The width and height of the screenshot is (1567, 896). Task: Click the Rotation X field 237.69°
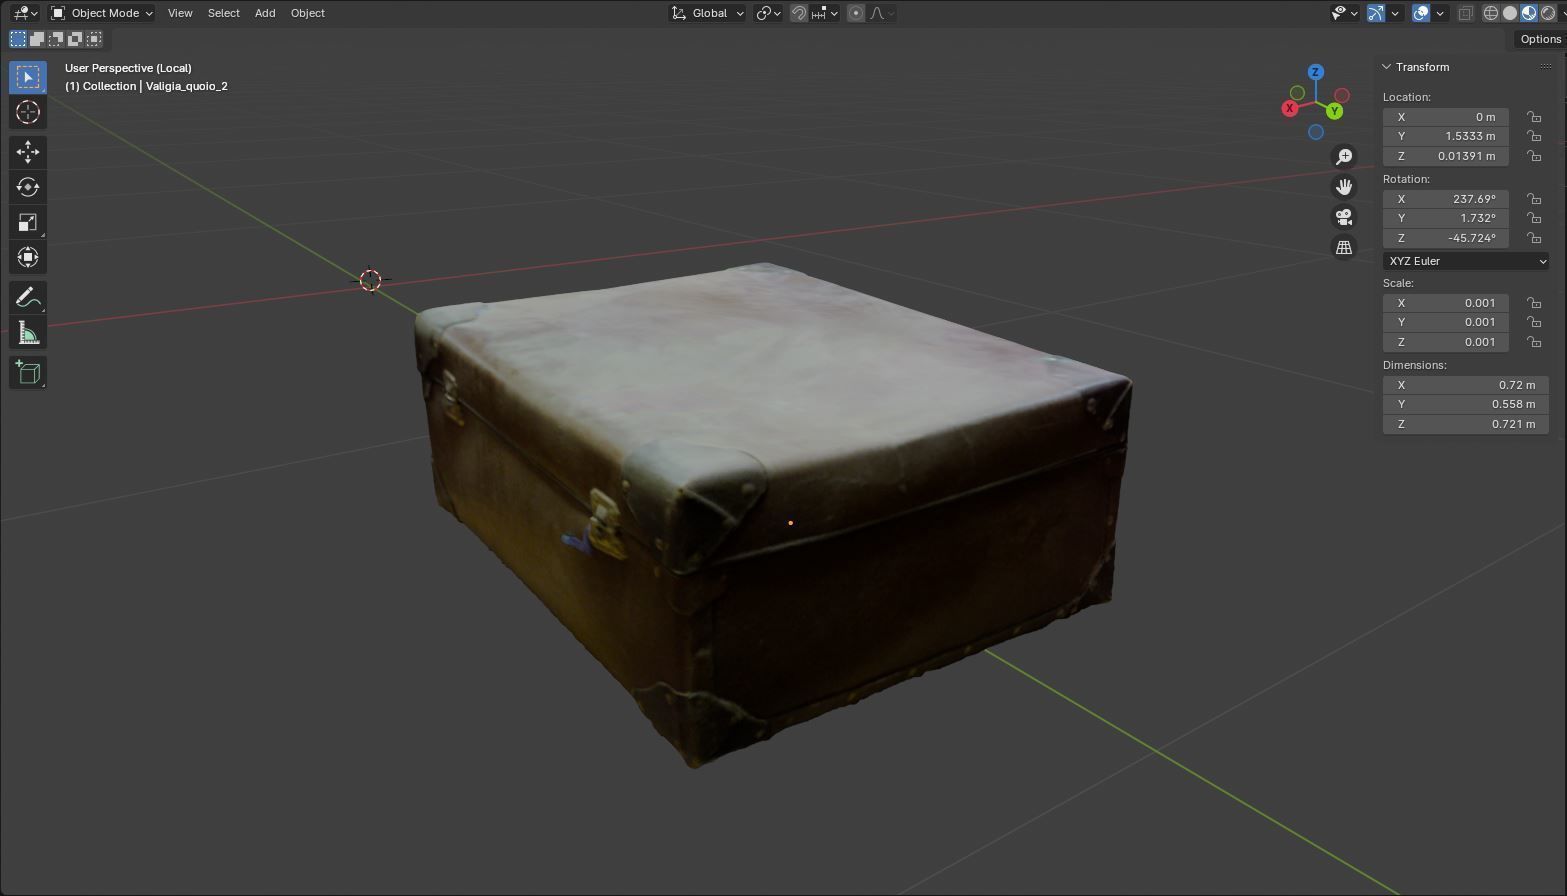coord(1446,199)
